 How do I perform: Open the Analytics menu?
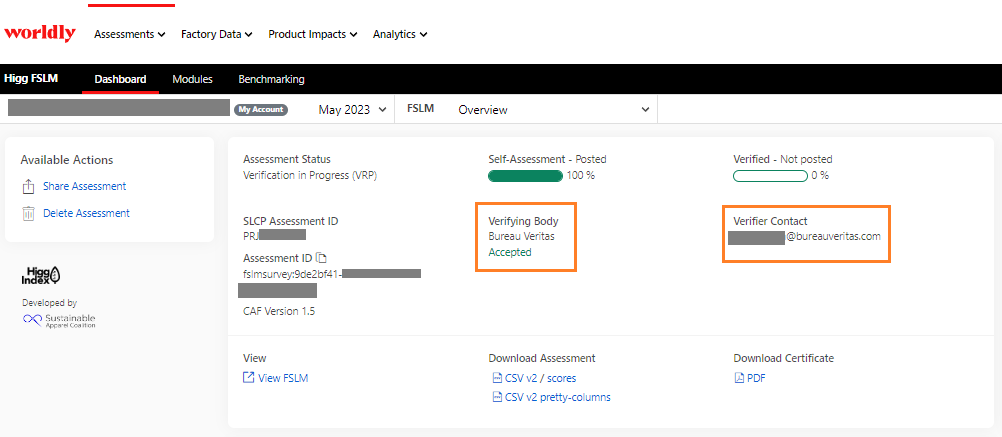[x=400, y=34]
